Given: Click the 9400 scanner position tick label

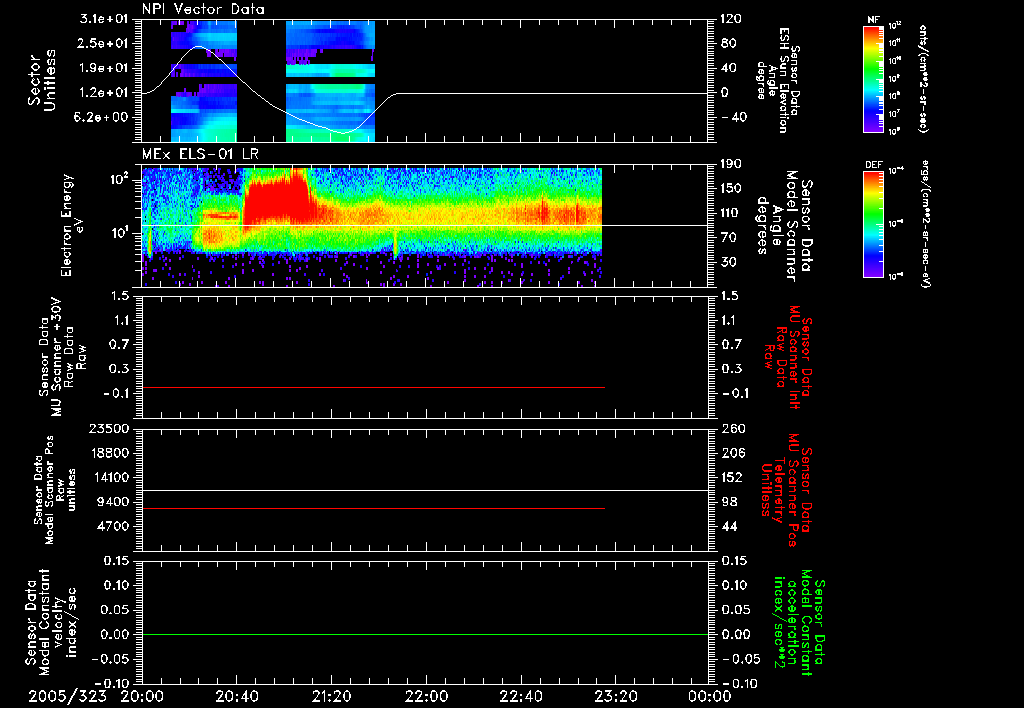Looking at the screenshot, I should point(112,502).
